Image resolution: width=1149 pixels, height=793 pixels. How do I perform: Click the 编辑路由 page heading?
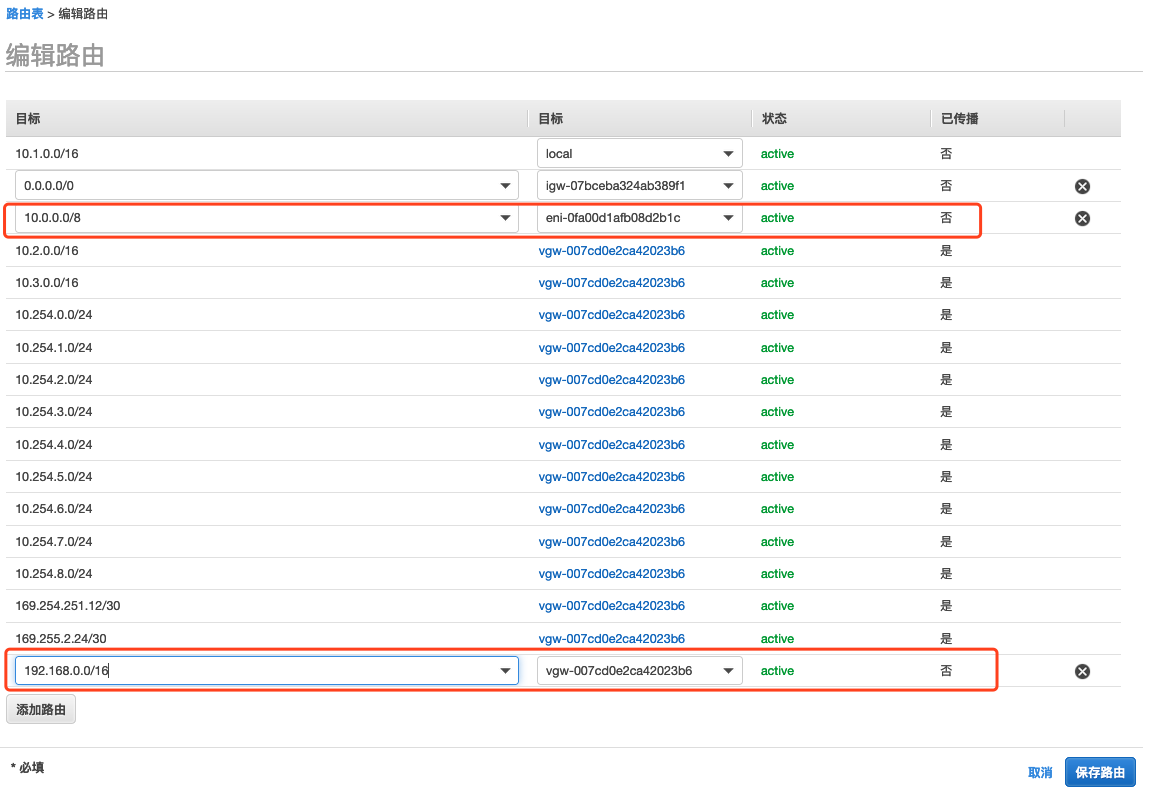pos(55,56)
